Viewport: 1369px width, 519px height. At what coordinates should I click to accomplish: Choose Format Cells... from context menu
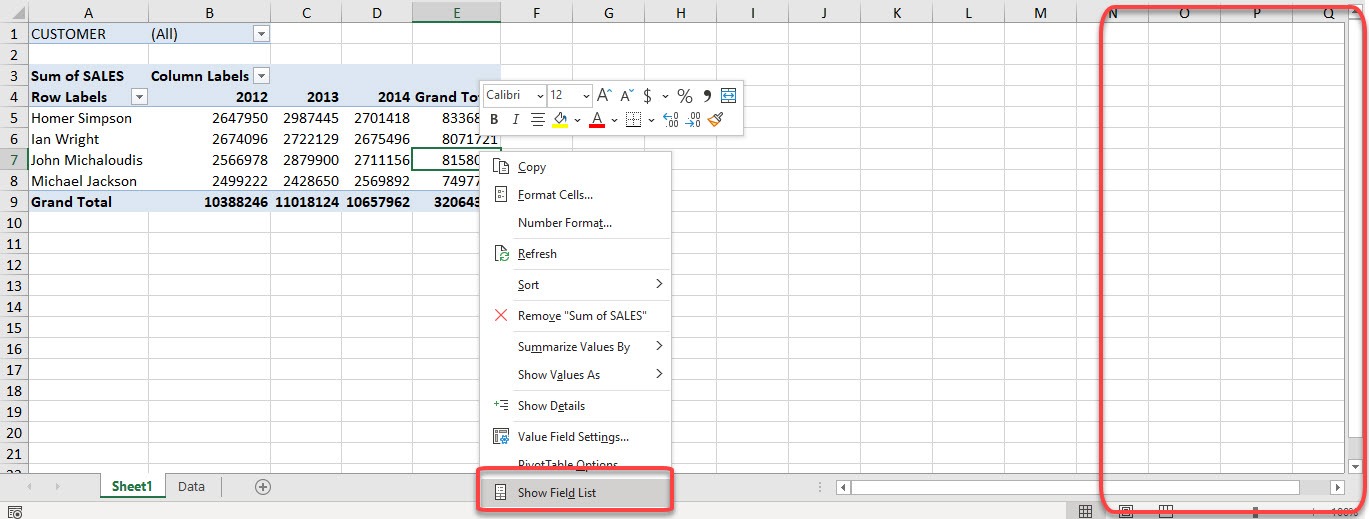click(577, 195)
